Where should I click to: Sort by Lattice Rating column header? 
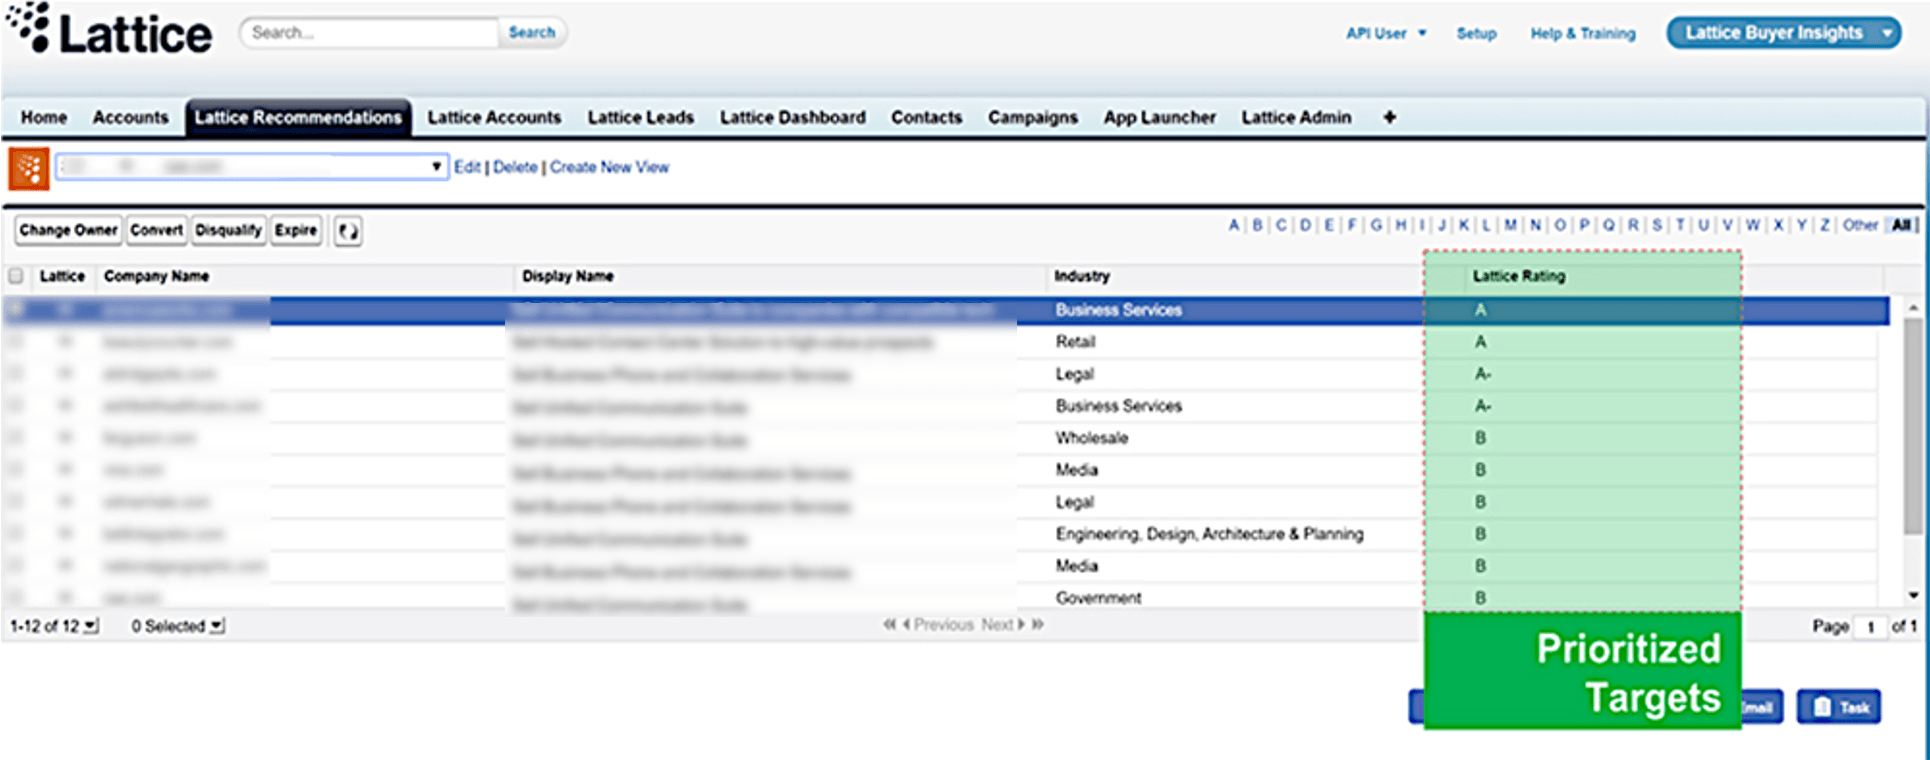(x=1519, y=276)
